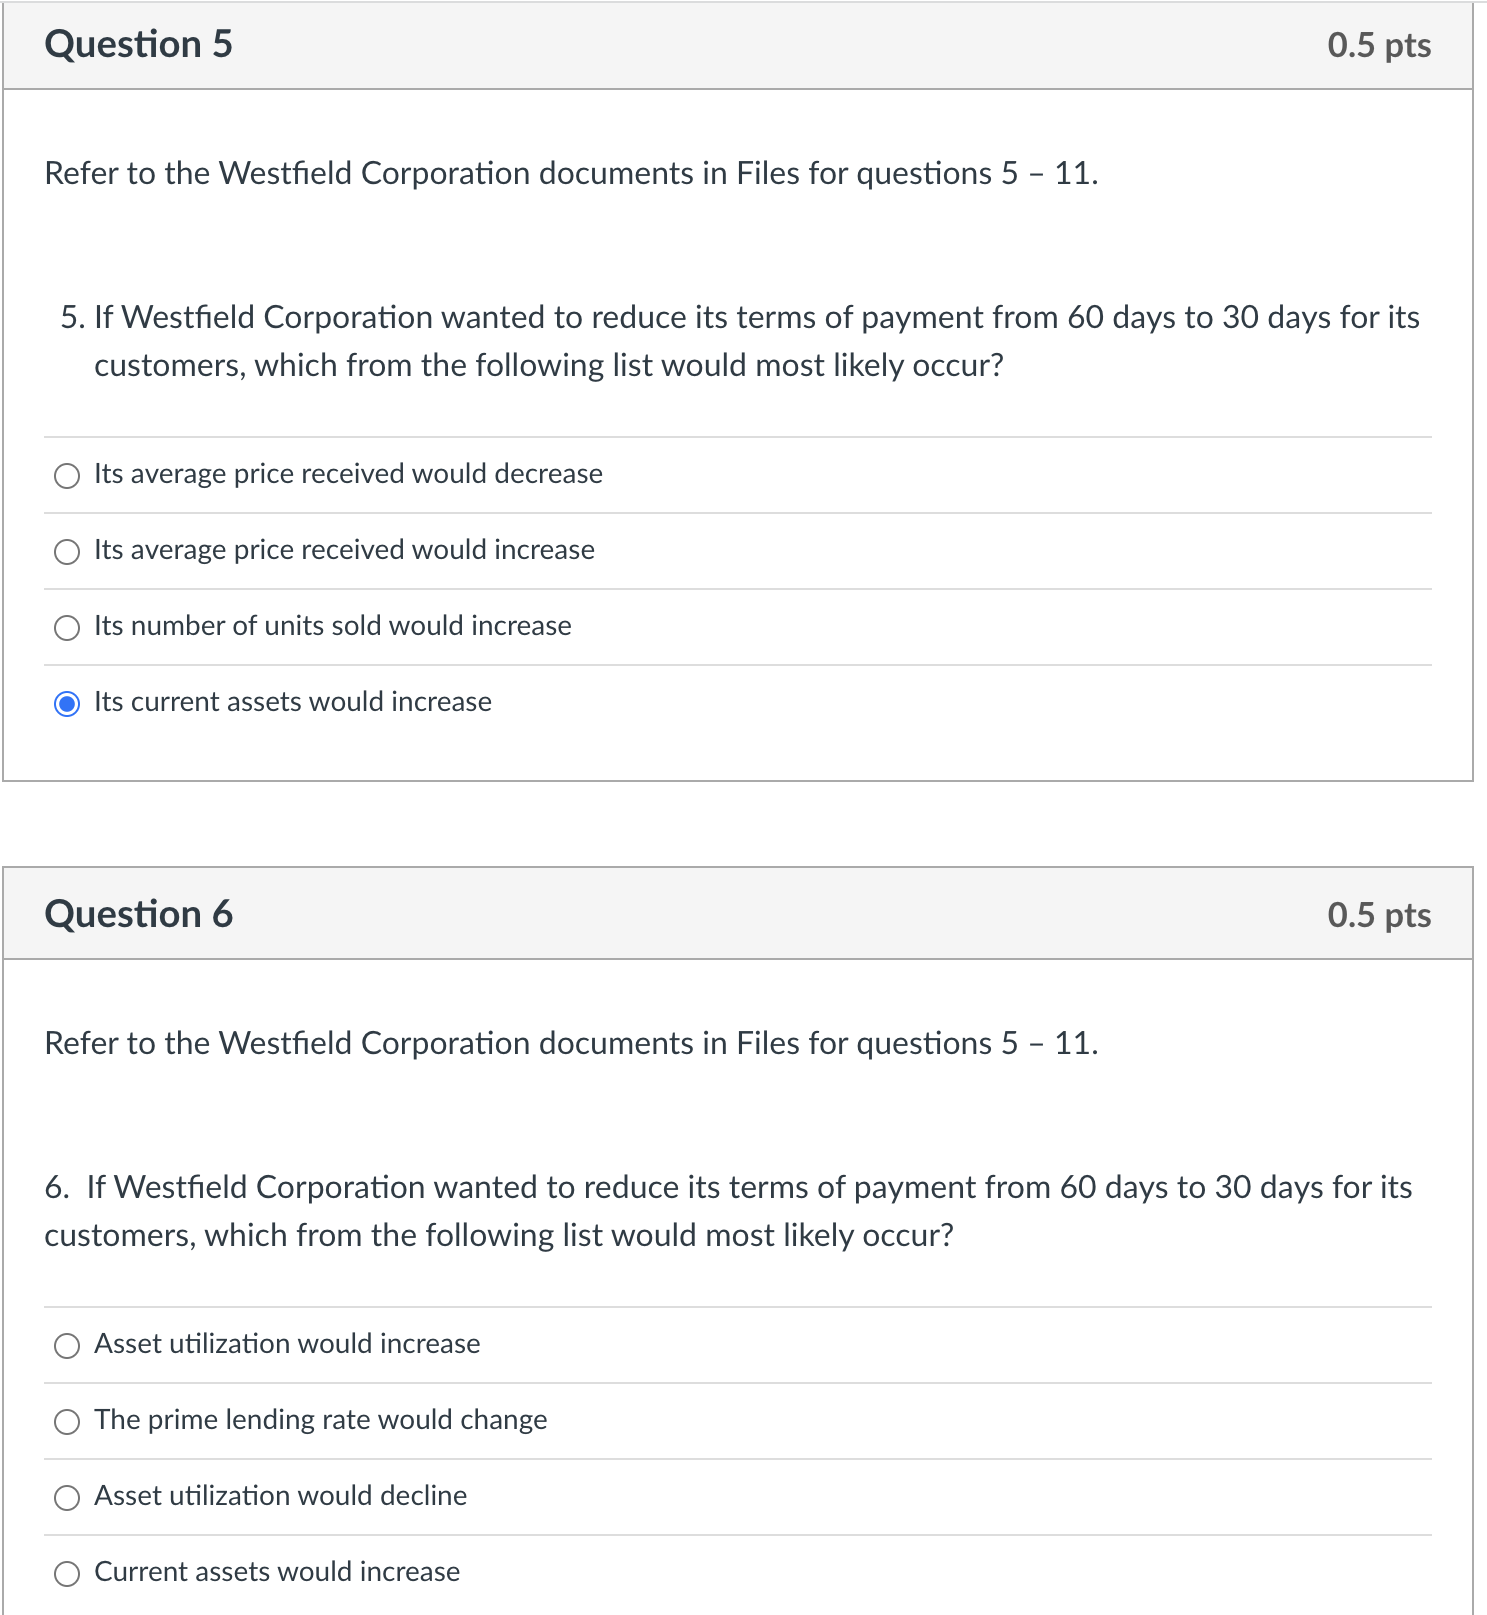Click Question 5's 'Refer to the Westfield Corporation' text

(x=571, y=174)
